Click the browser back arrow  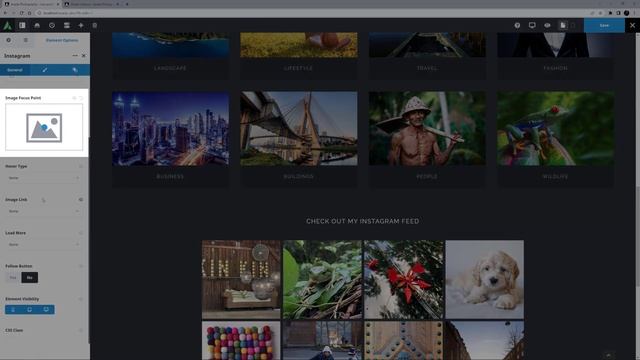(5, 13)
